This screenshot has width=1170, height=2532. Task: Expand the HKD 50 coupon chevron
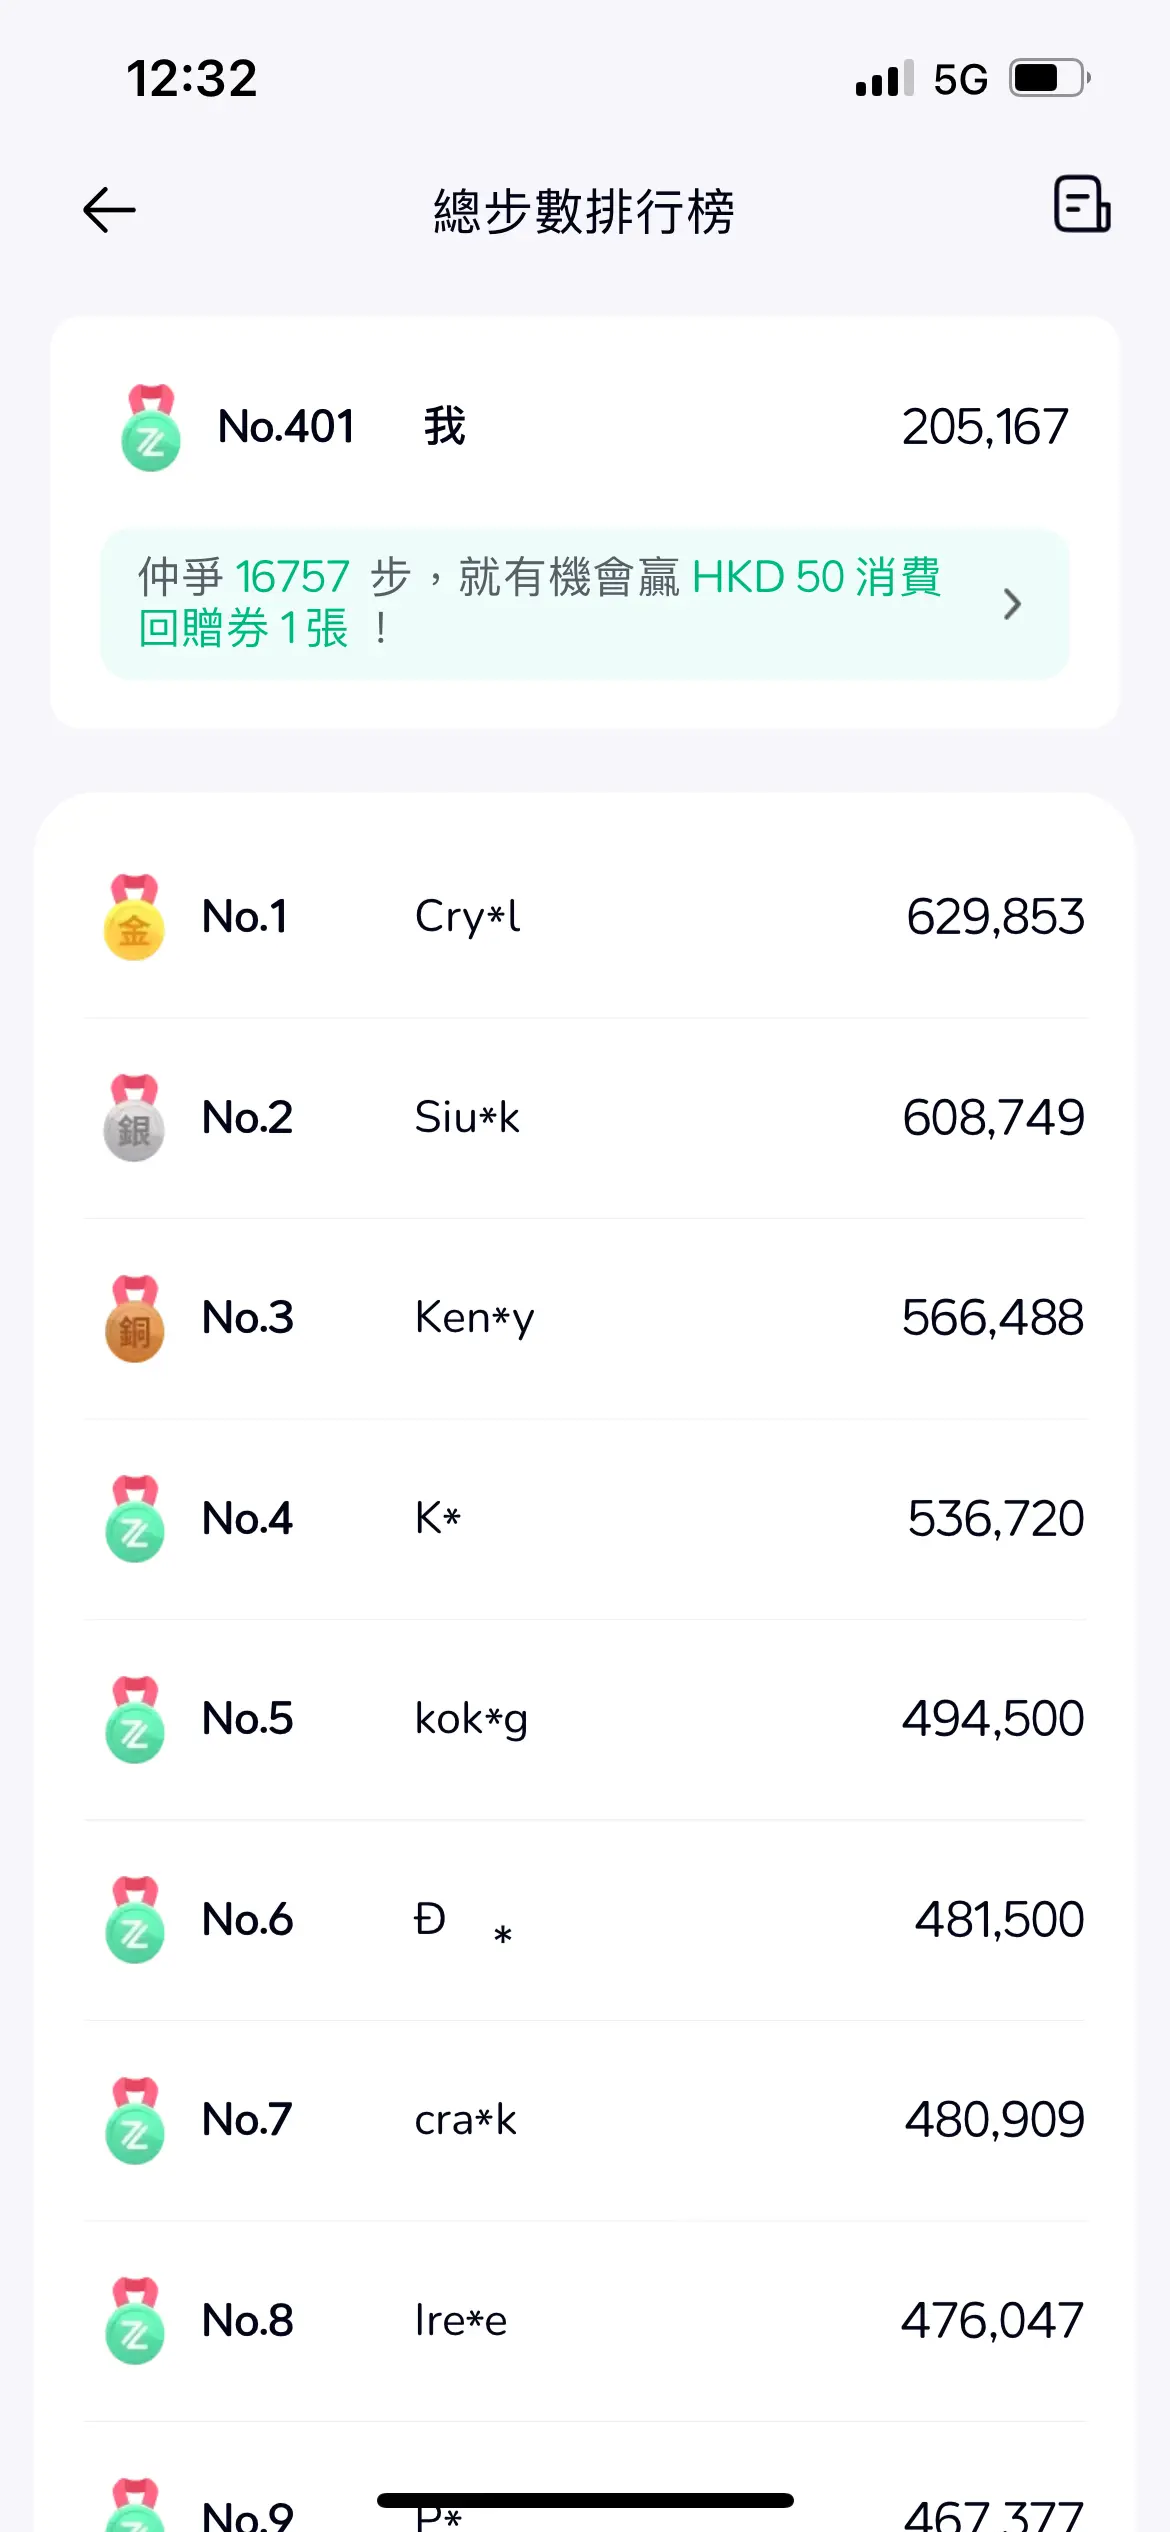point(1012,604)
